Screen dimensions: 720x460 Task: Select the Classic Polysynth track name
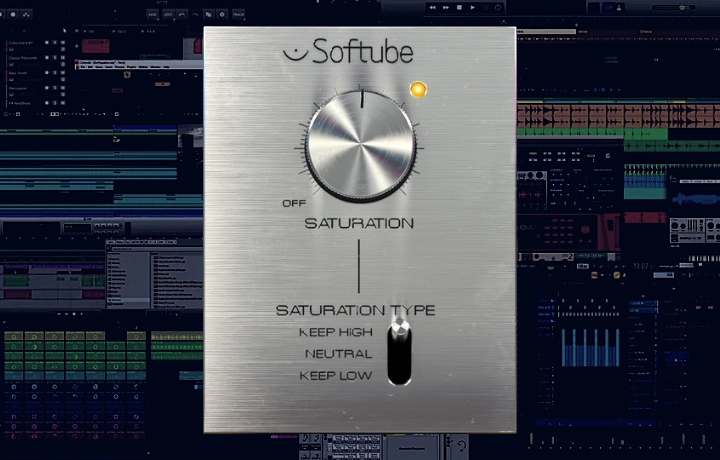22,58
